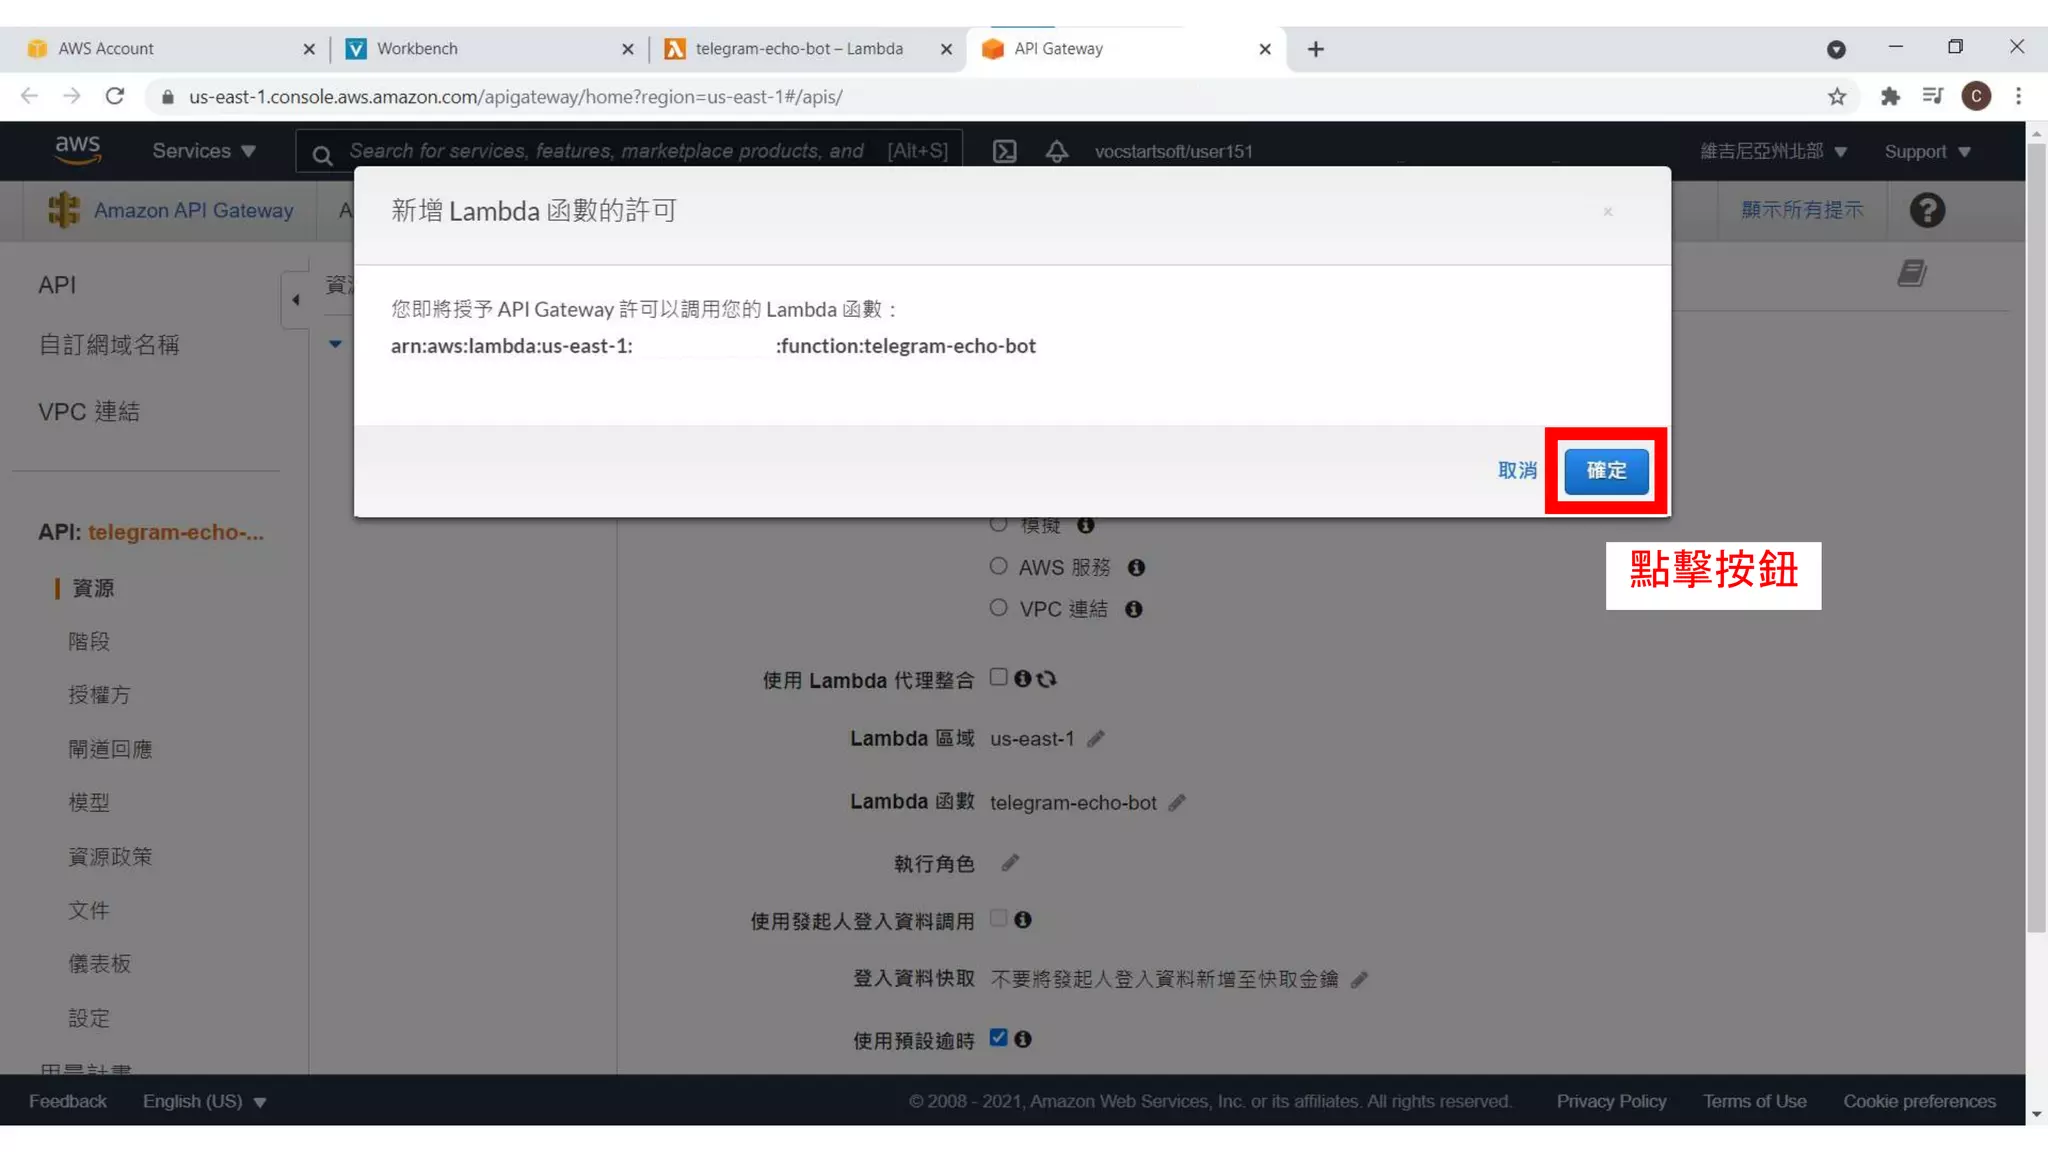Open VPC 連結 in the sidebar
This screenshot has width=2048, height=1152.
click(89, 412)
